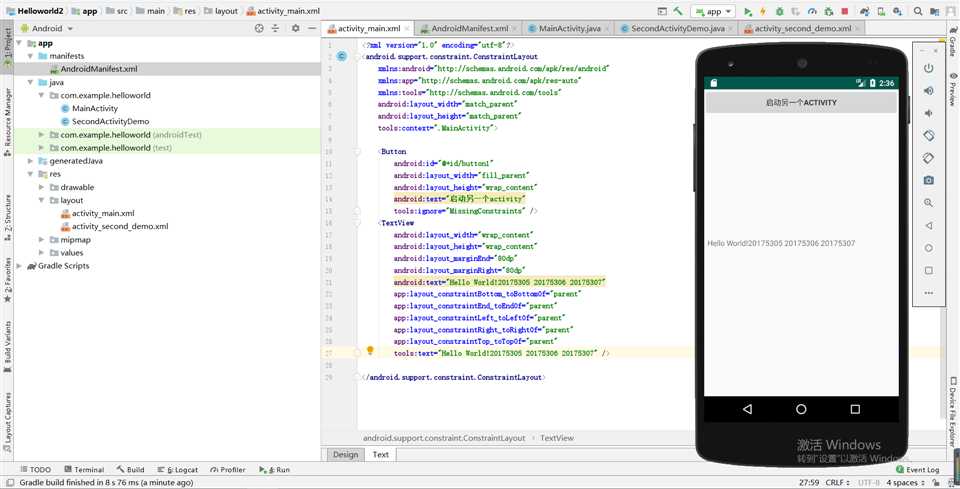Click emulator sidebar volume up icon
Screen dimensions: 960x489
[929, 91]
